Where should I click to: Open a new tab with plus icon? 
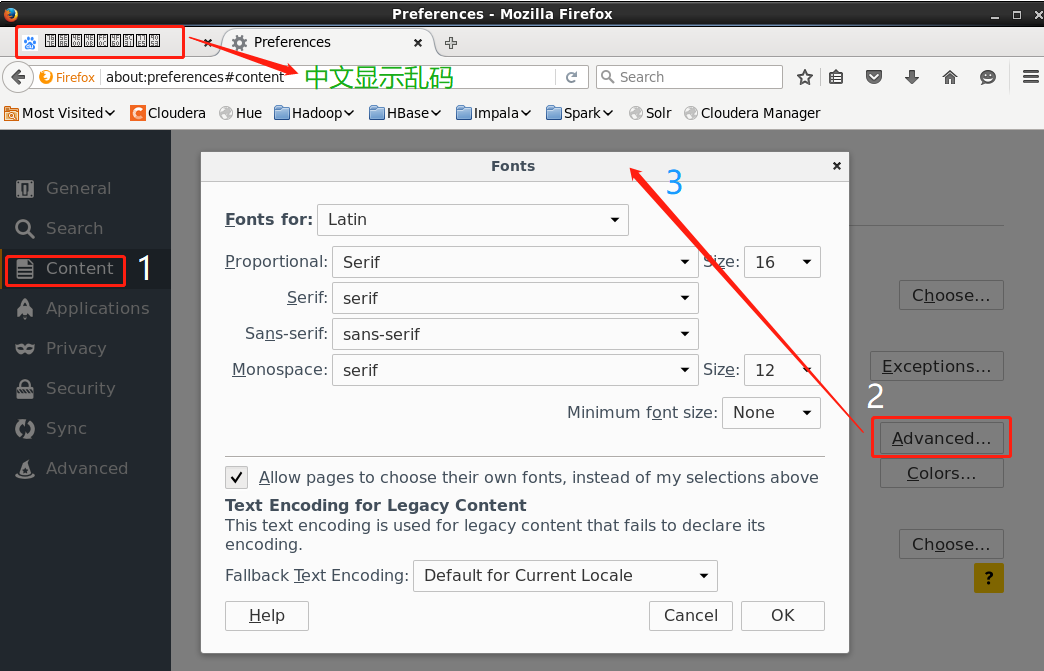tap(451, 43)
